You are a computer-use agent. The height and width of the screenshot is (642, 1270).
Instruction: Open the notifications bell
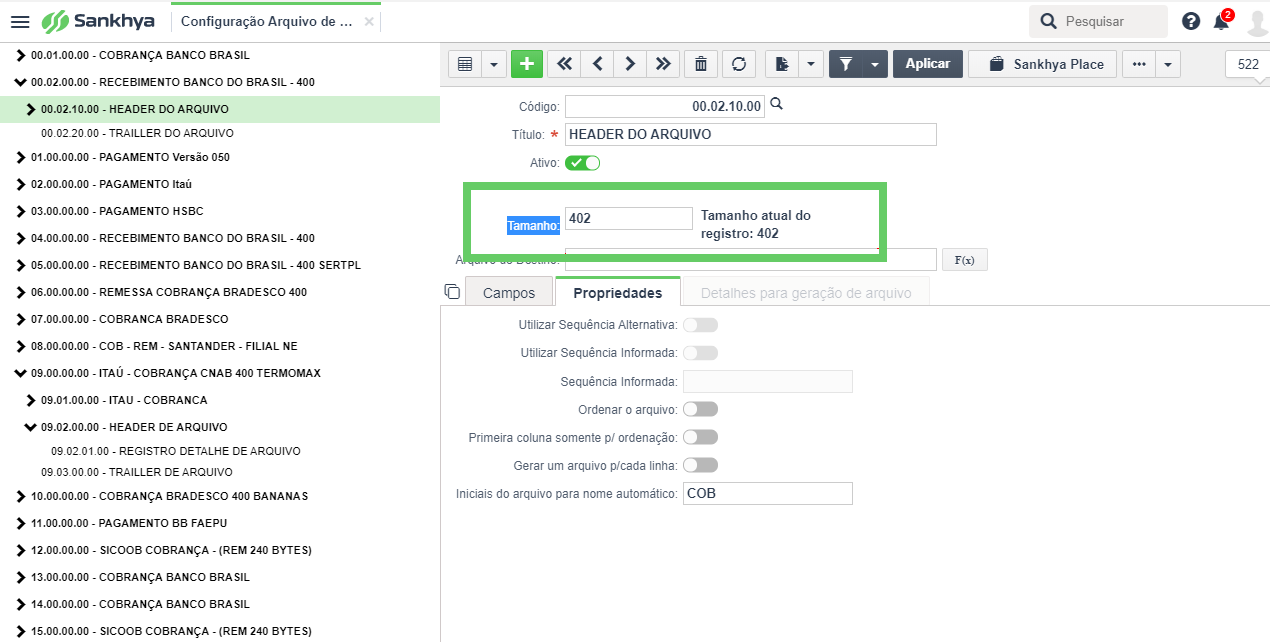1221,21
